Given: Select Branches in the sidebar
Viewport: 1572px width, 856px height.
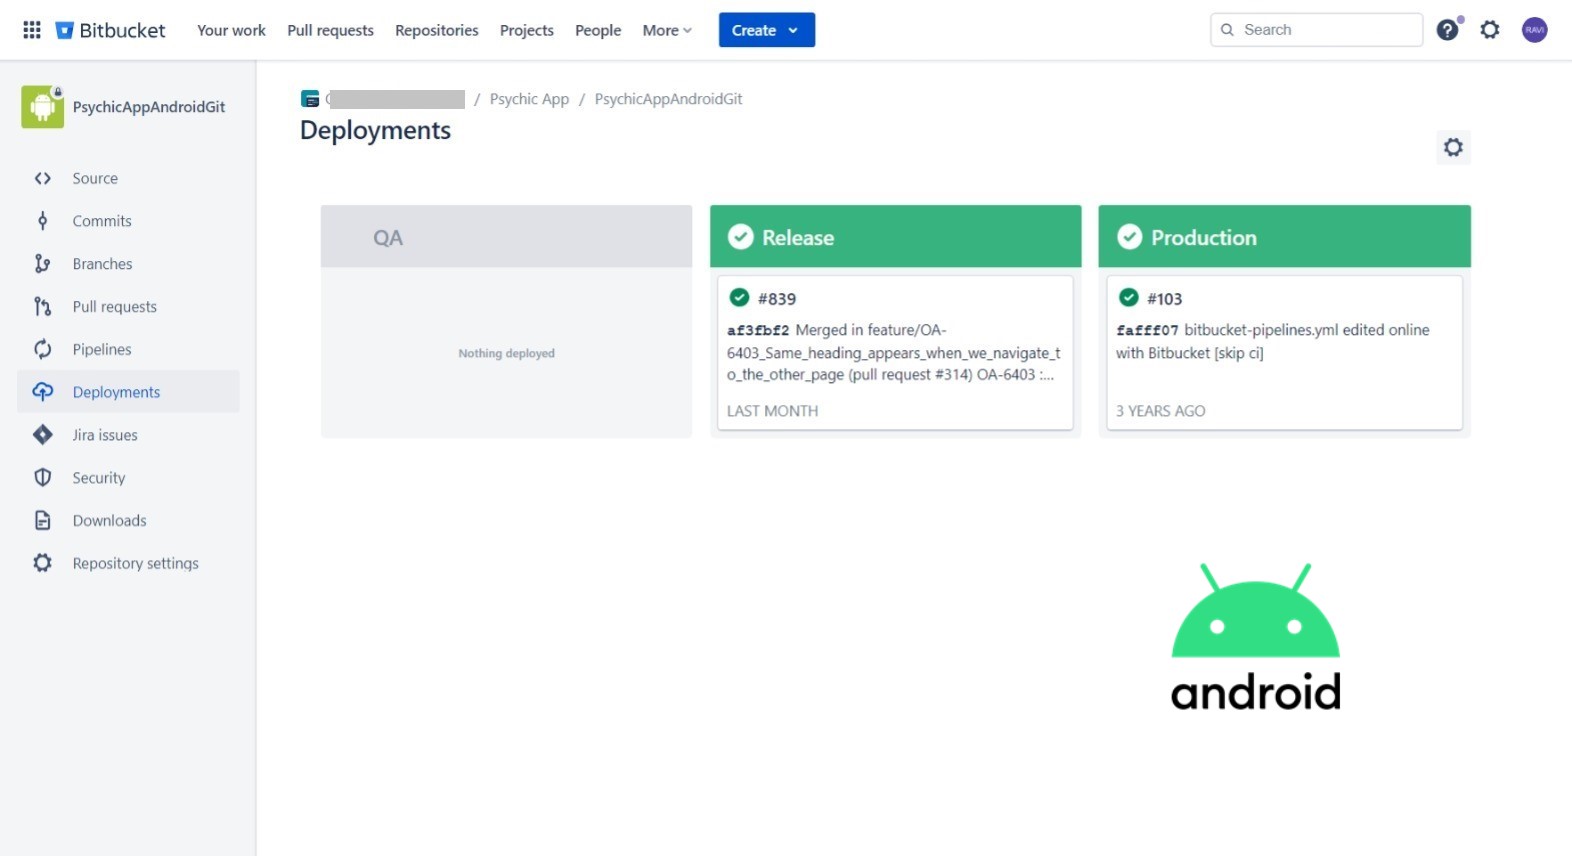Looking at the screenshot, I should 102,264.
